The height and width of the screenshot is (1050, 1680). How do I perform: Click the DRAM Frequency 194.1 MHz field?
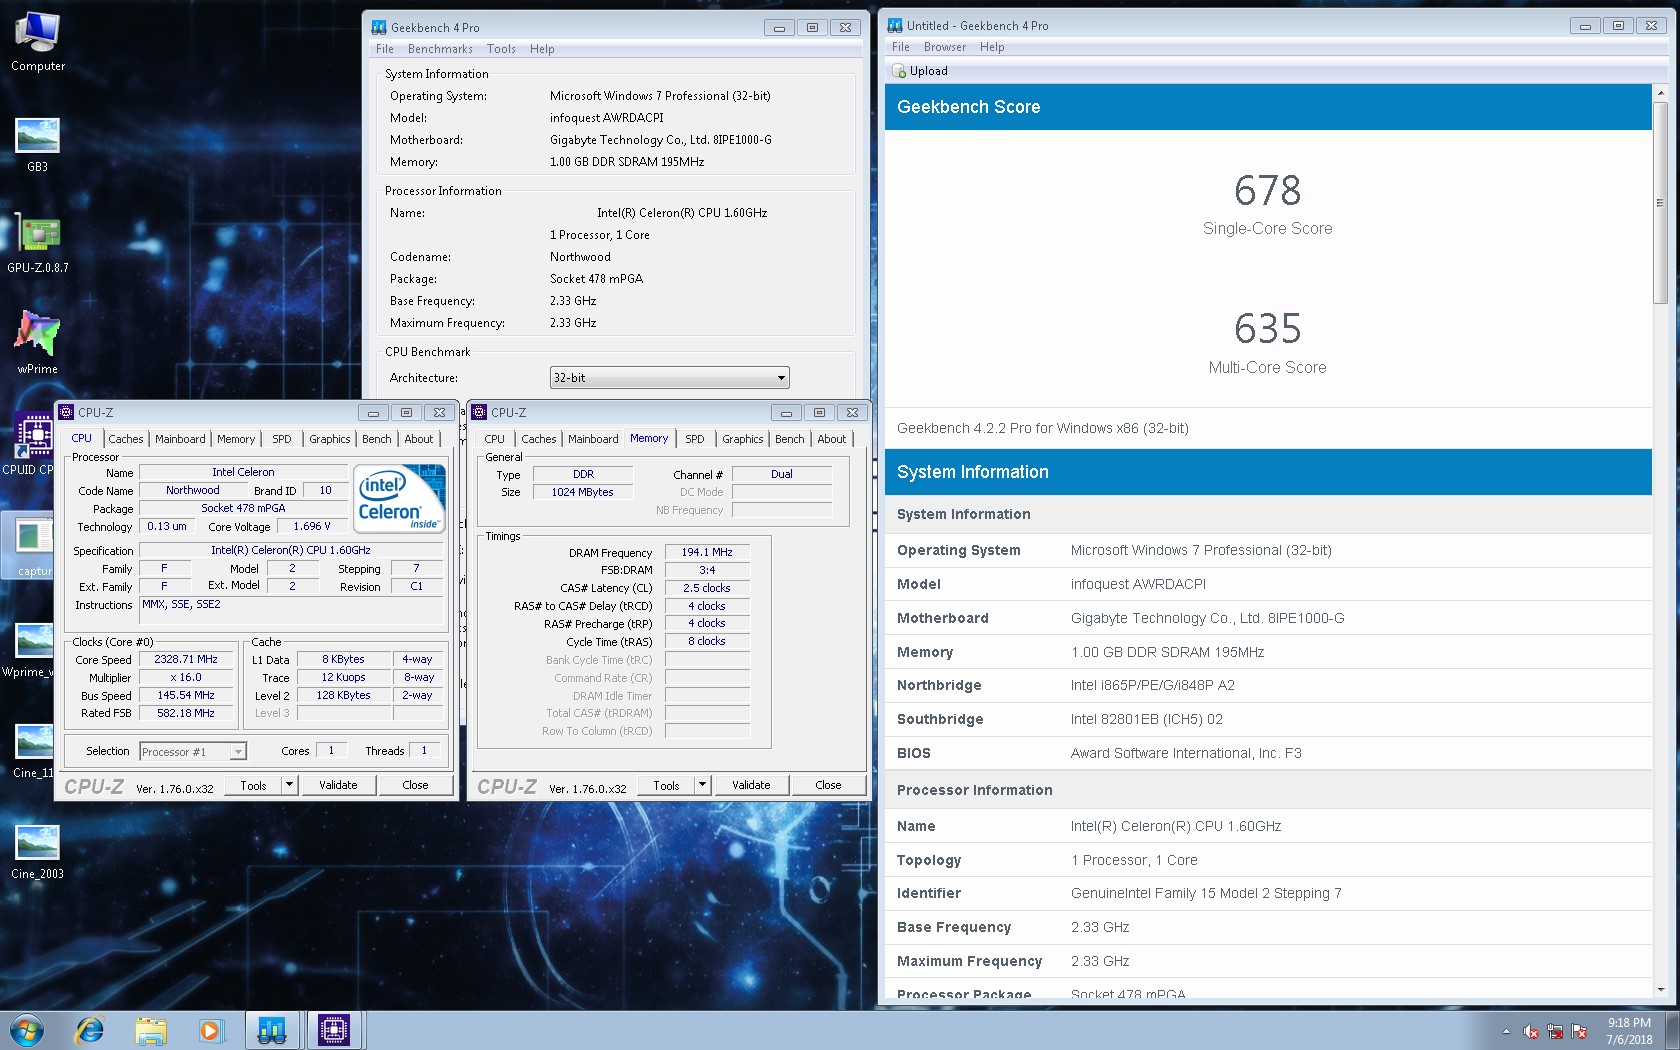pos(707,552)
